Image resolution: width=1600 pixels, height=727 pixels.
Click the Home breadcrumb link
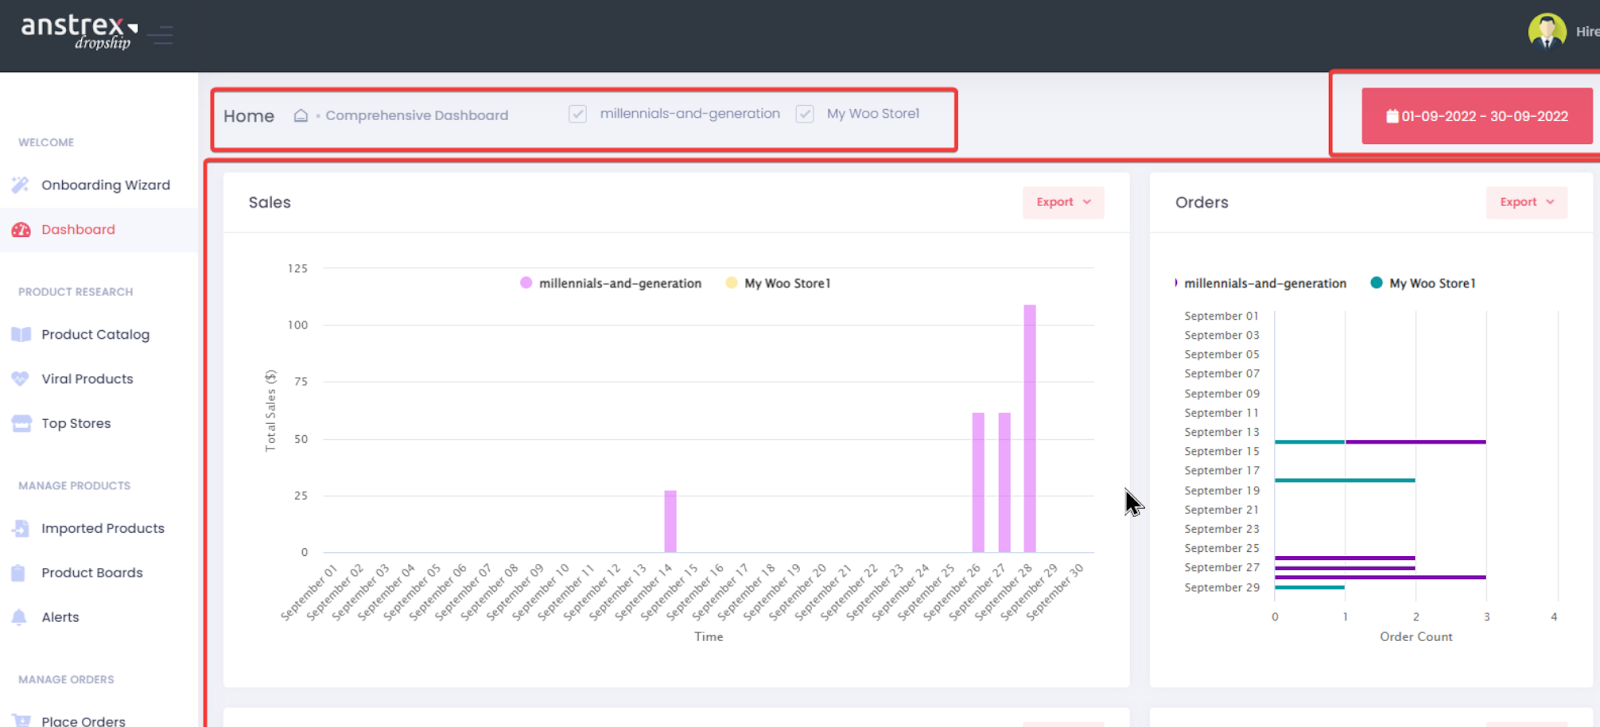click(249, 116)
